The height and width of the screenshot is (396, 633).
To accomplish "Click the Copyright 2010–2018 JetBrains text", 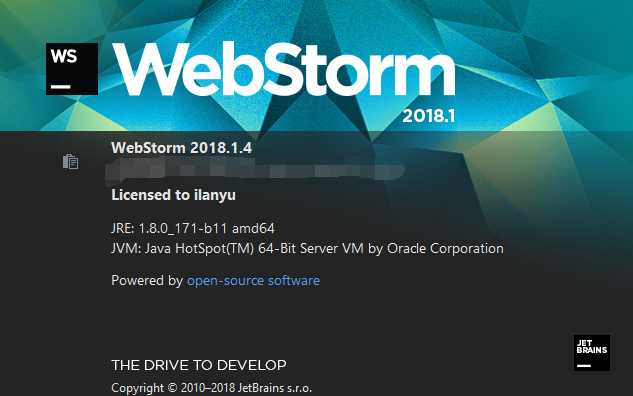I will [212, 388].
